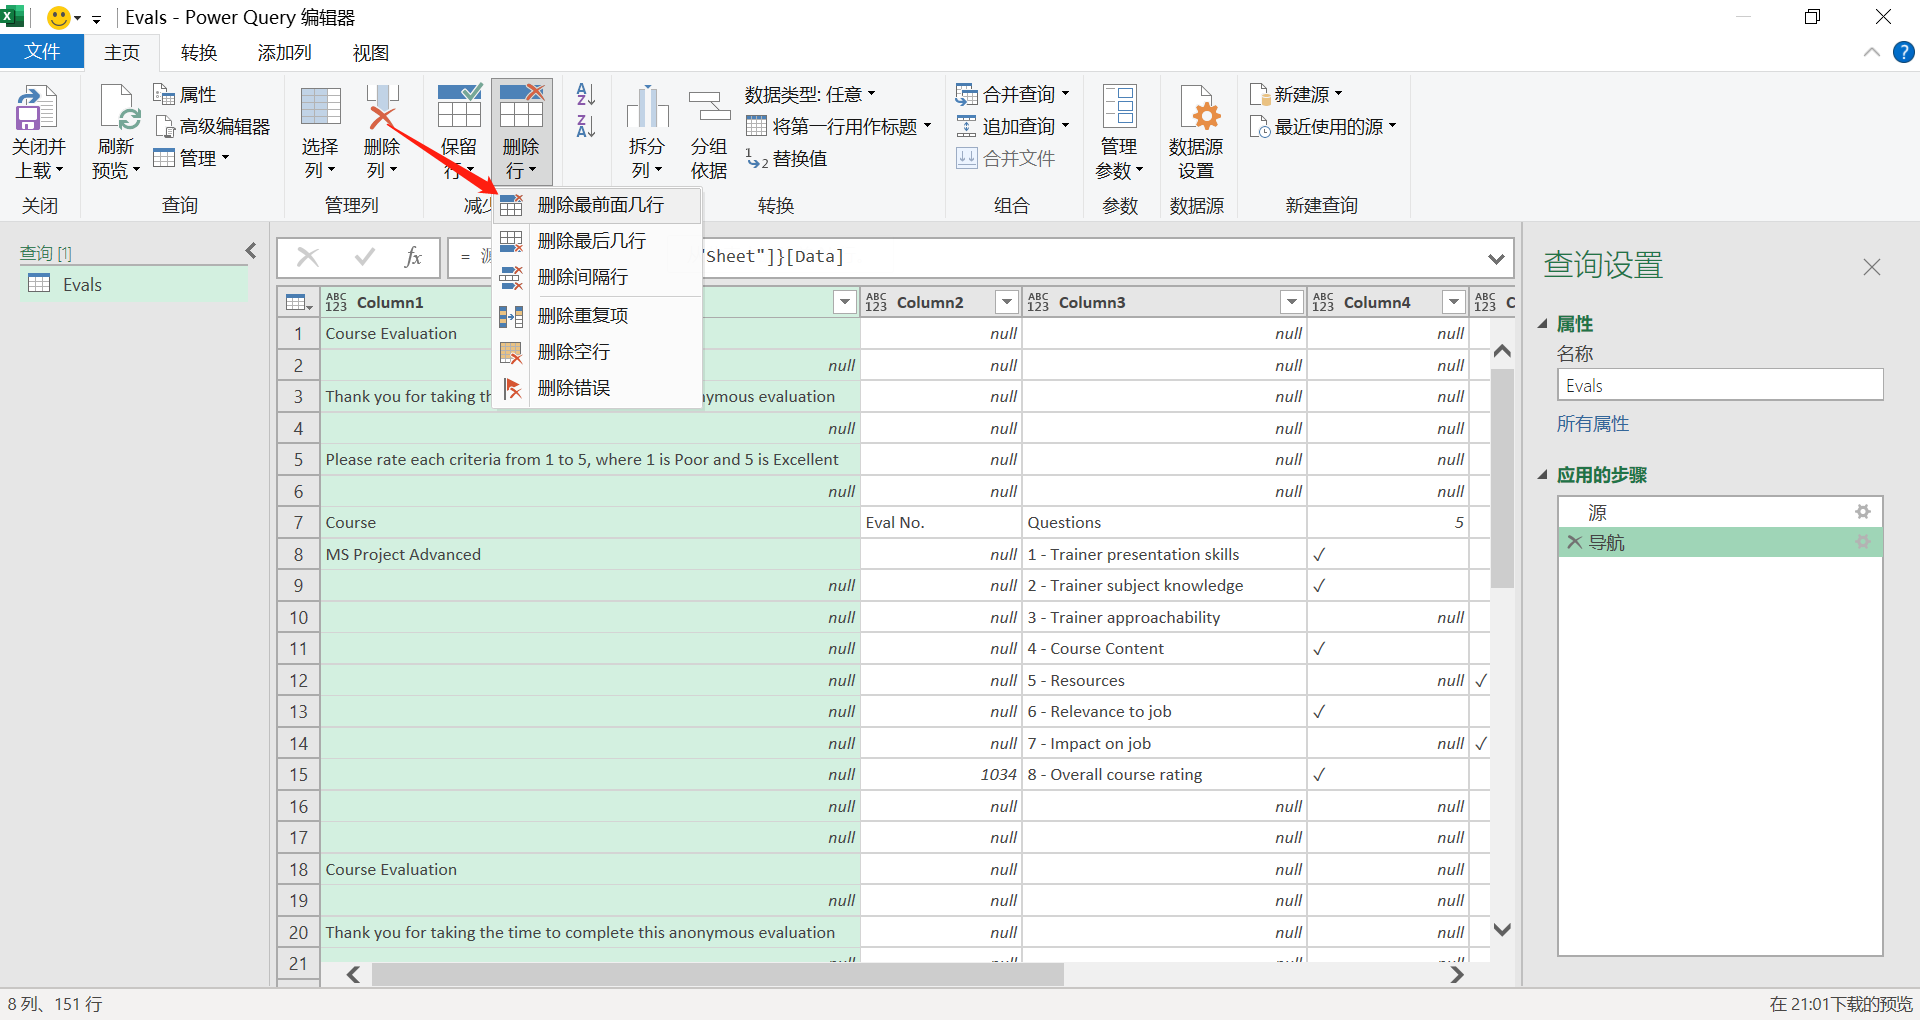1920x1020 pixels.
Task: Switch to the 转换 ribbon tab
Action: (x=198, y=52)
